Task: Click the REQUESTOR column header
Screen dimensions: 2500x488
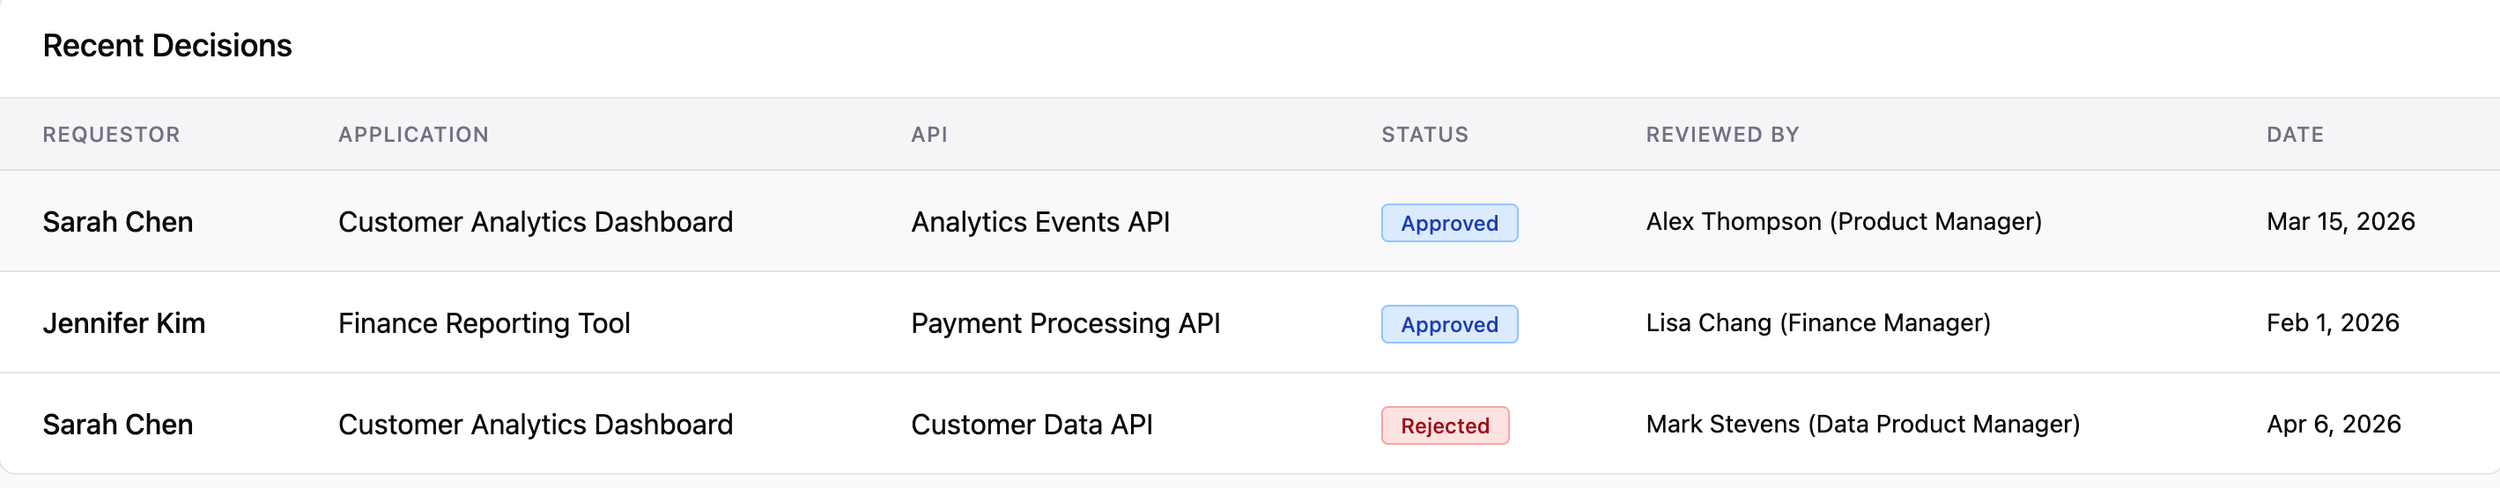Action: (x=111, y=135)
